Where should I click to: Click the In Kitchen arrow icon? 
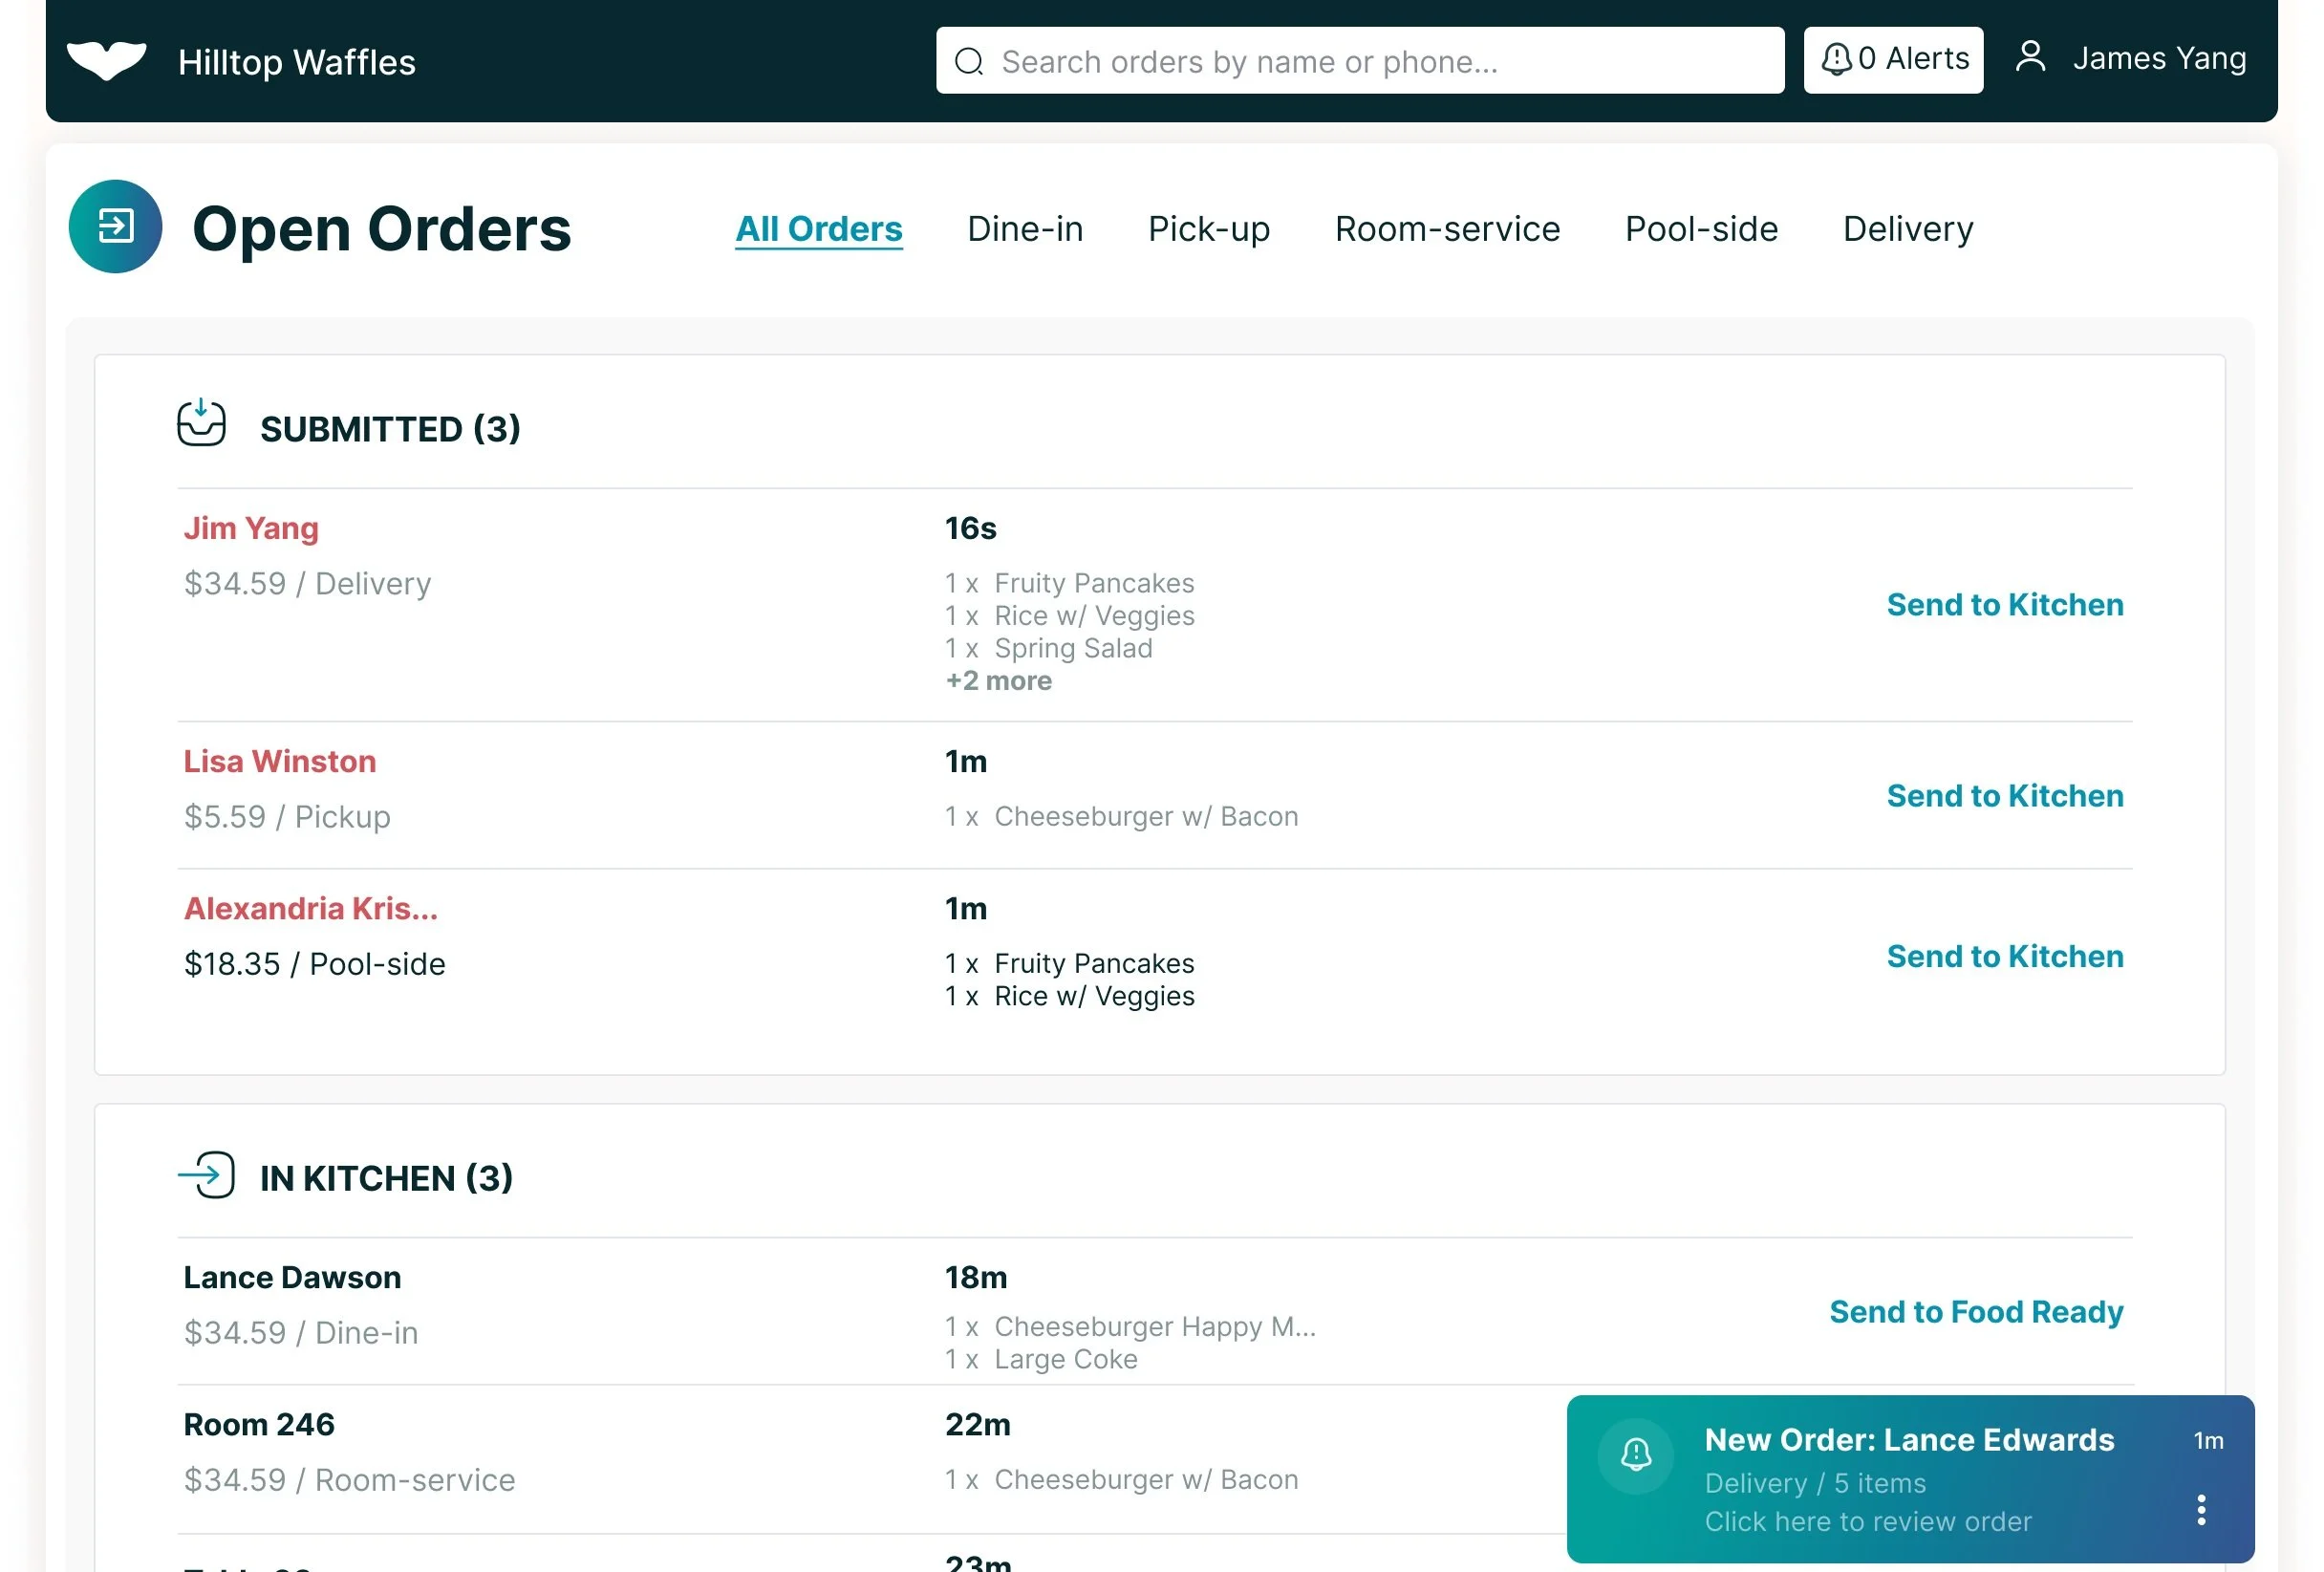207,1175
